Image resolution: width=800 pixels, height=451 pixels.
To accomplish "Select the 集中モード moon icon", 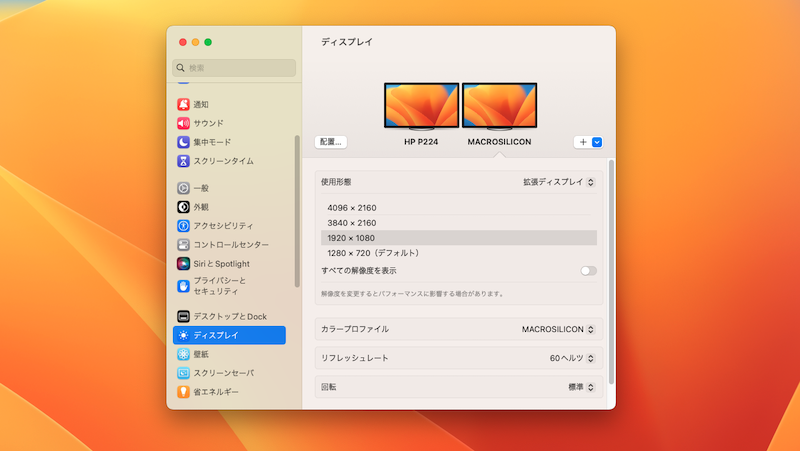I will point(183,142).
